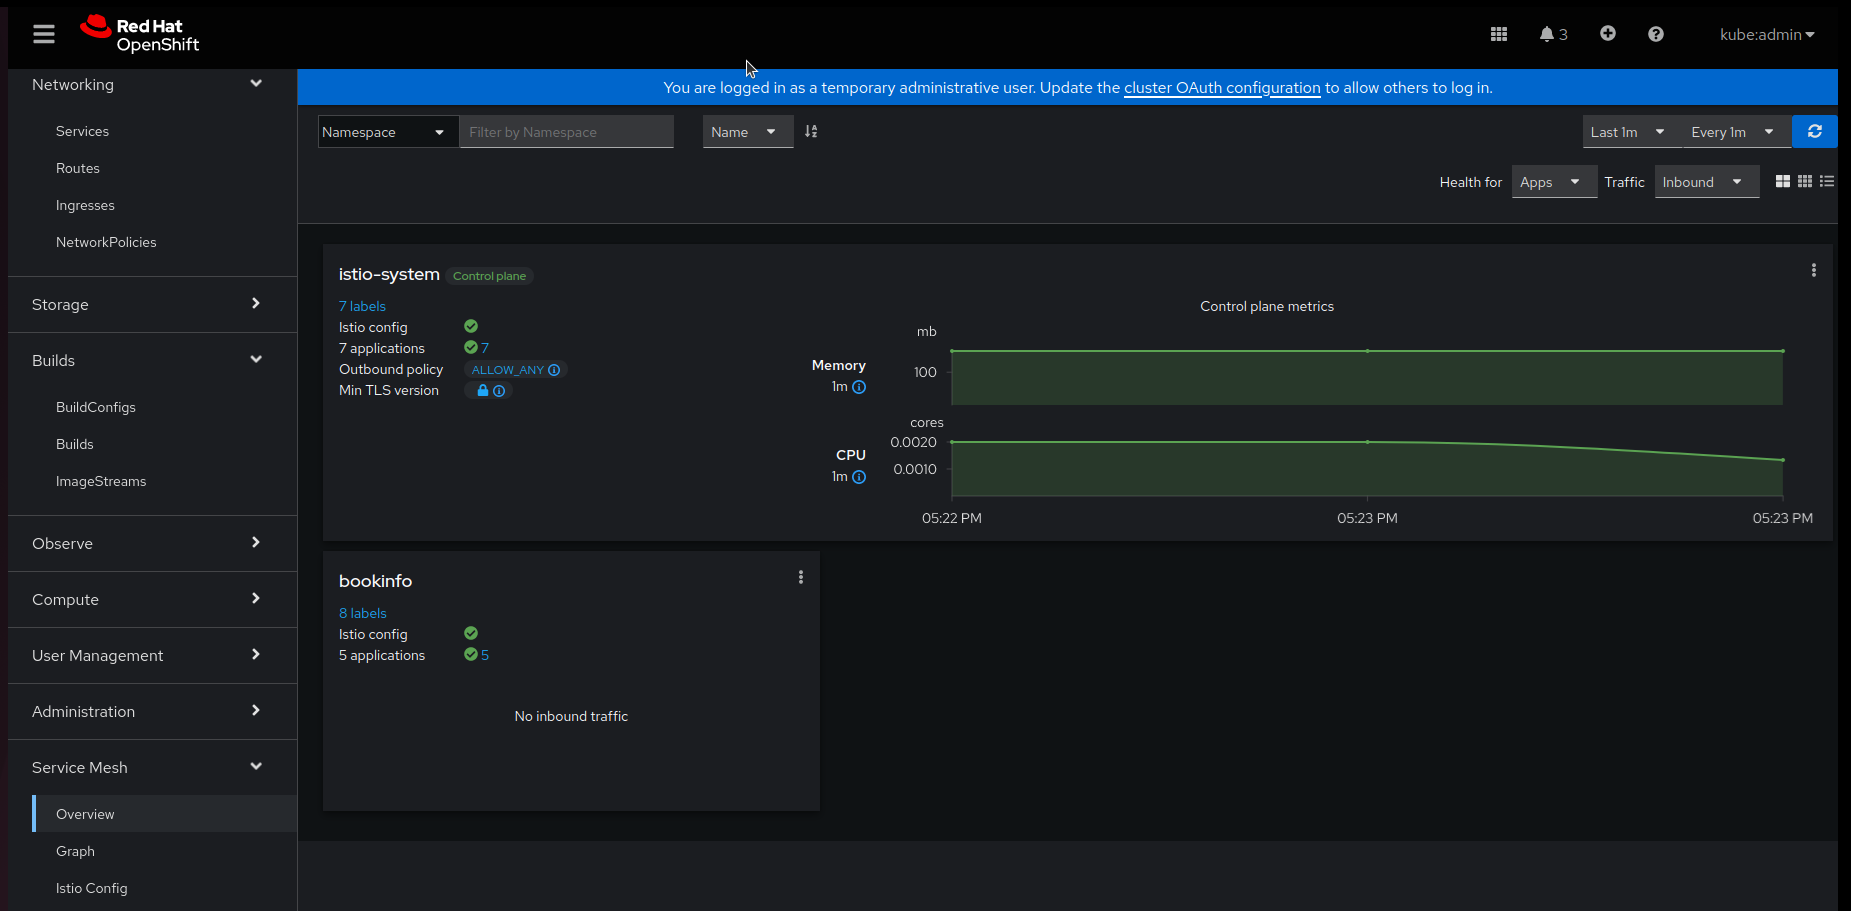
Task: Toggle the hamburger navigation menu
Action: pyautogui.click(x=44, y=35)
